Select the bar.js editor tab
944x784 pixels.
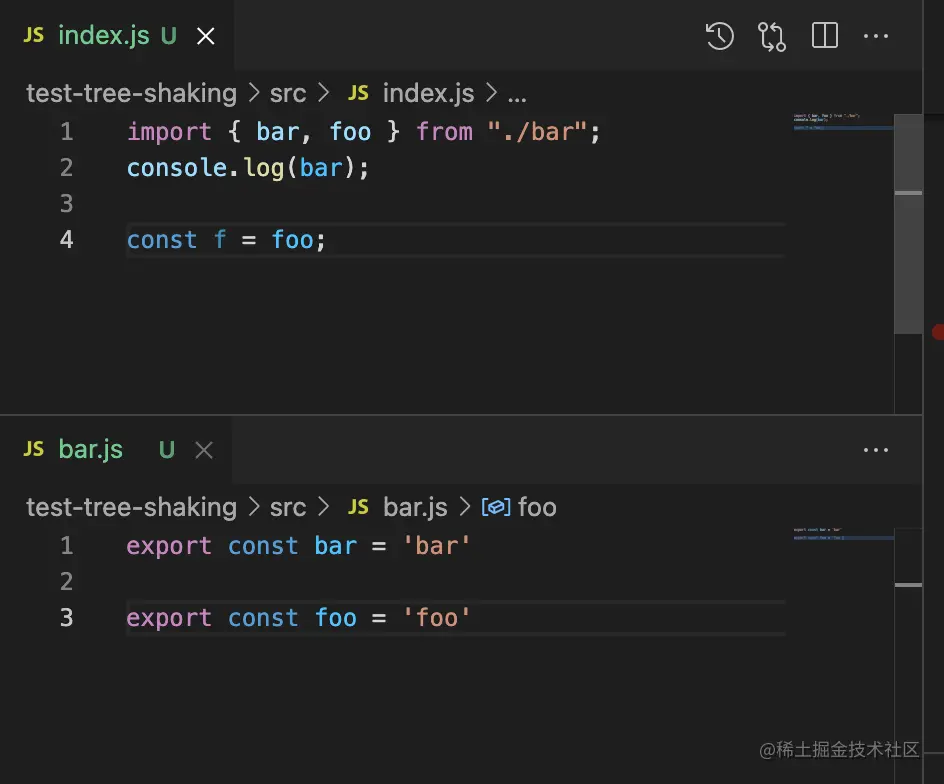click(90, 450)
